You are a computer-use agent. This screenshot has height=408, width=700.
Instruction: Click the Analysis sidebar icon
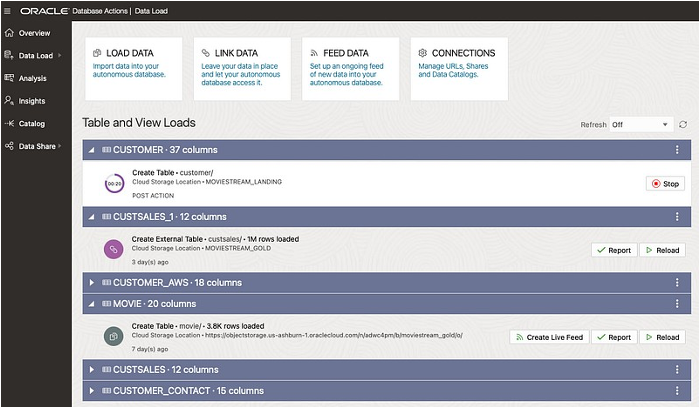point(9,78)
